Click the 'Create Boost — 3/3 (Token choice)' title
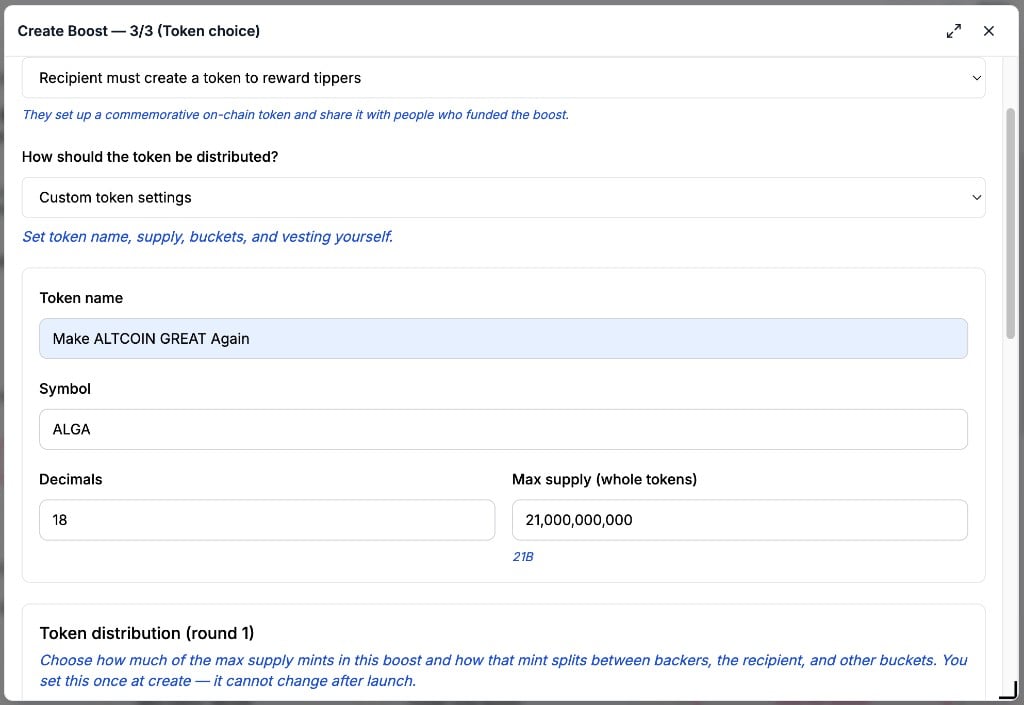1024x705 pixels. [x=138, y=31]
